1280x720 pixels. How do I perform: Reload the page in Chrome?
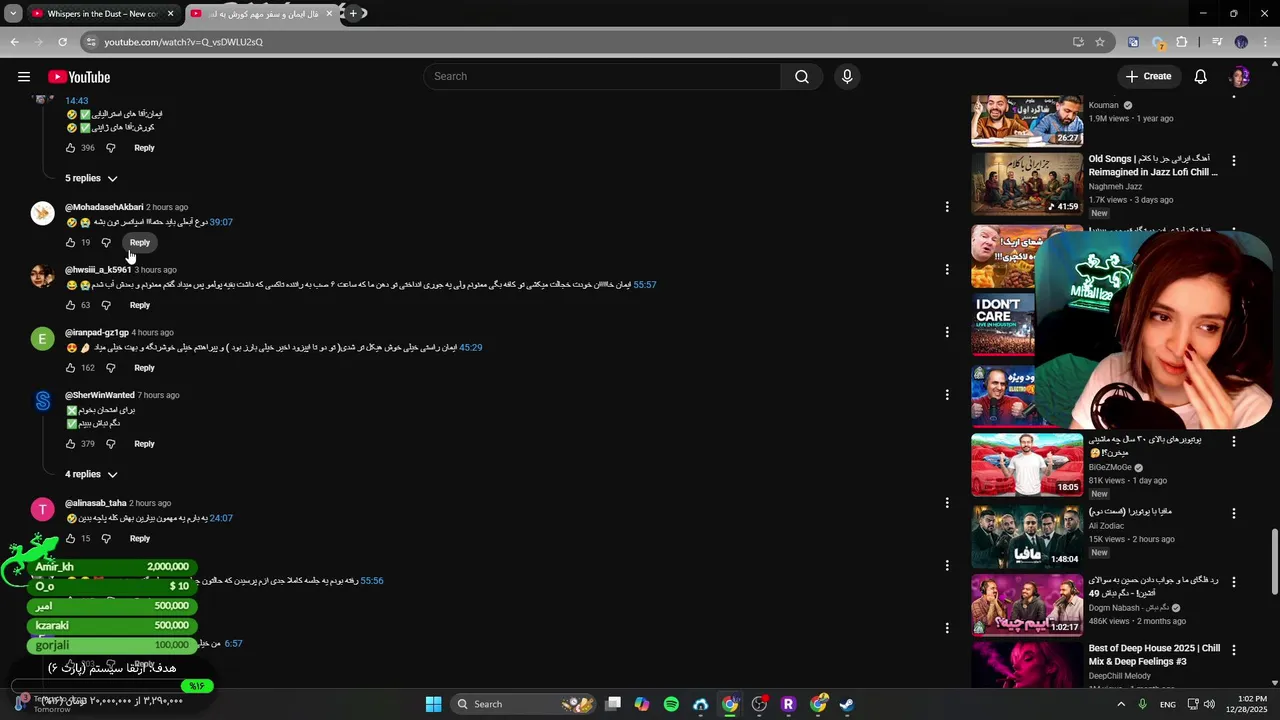62,42
